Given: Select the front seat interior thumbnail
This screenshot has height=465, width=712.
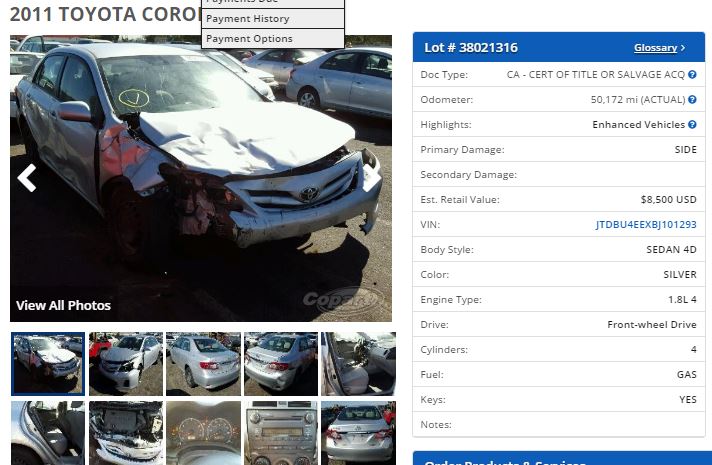Looking at the screenshot, I should click(359, 364).
